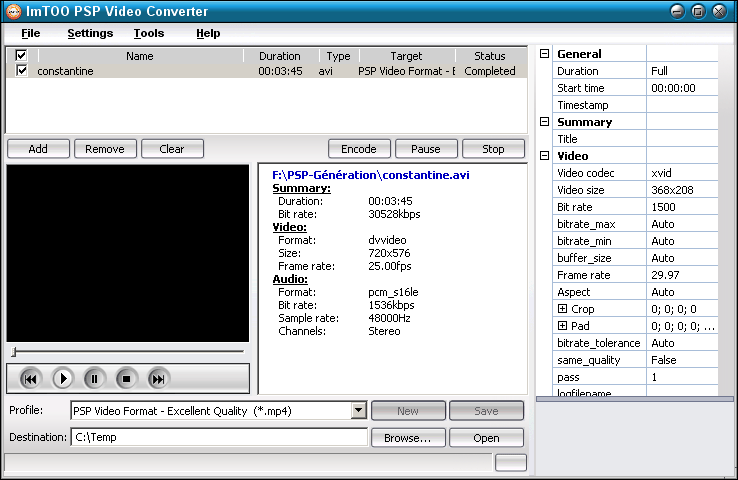This screenshot has width=738, height=480.
Task: Click the Clear button
Action: pos(172,149)
